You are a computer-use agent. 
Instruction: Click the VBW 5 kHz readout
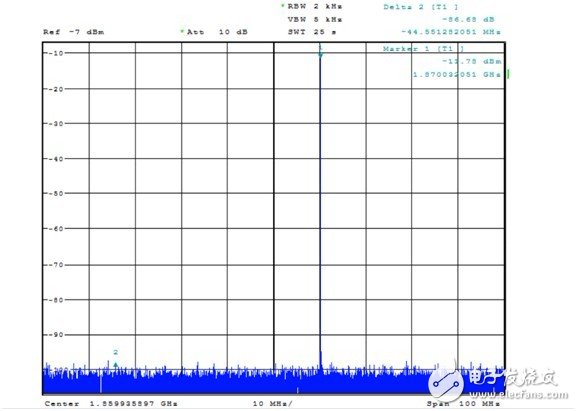[314, 19]
